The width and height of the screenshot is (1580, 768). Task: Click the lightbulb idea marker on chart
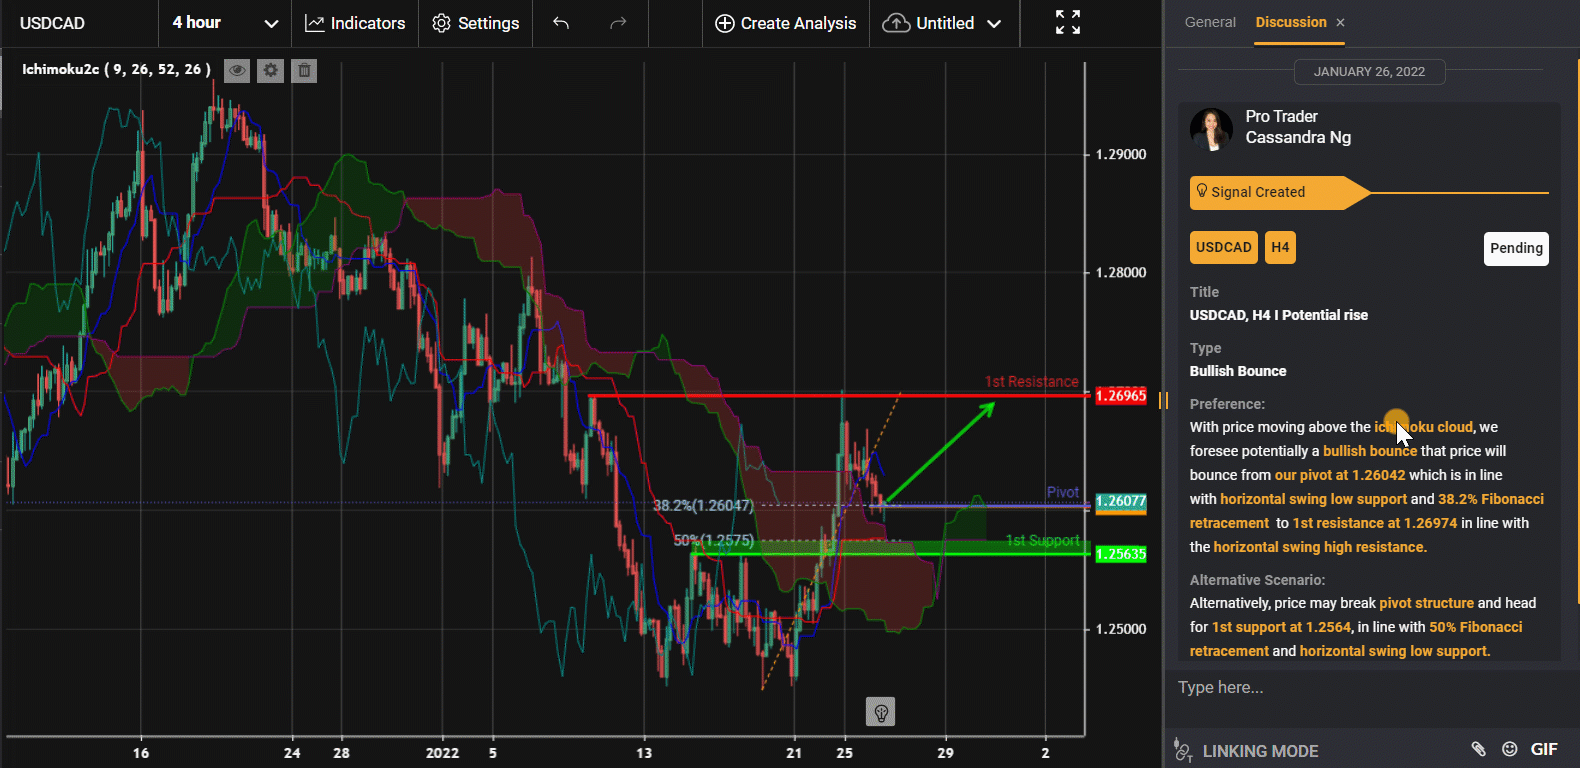point(881,712)
